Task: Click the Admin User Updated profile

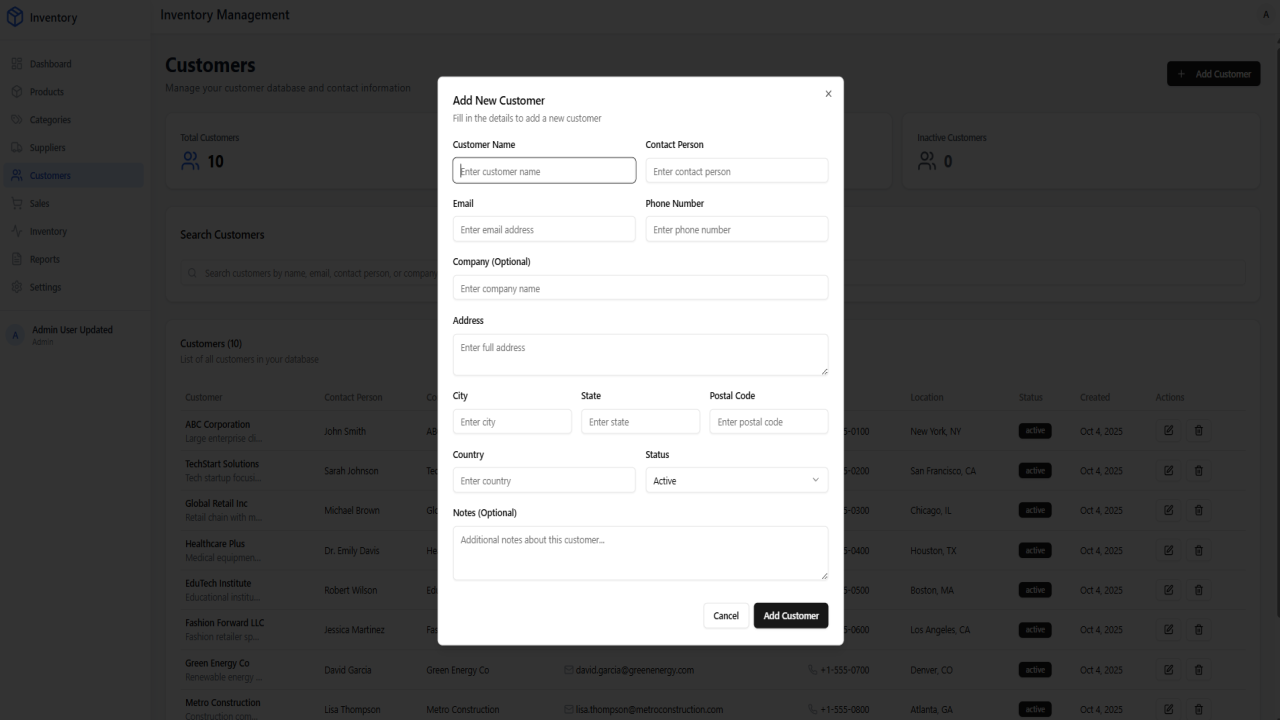Action: (x=72, y=335)
